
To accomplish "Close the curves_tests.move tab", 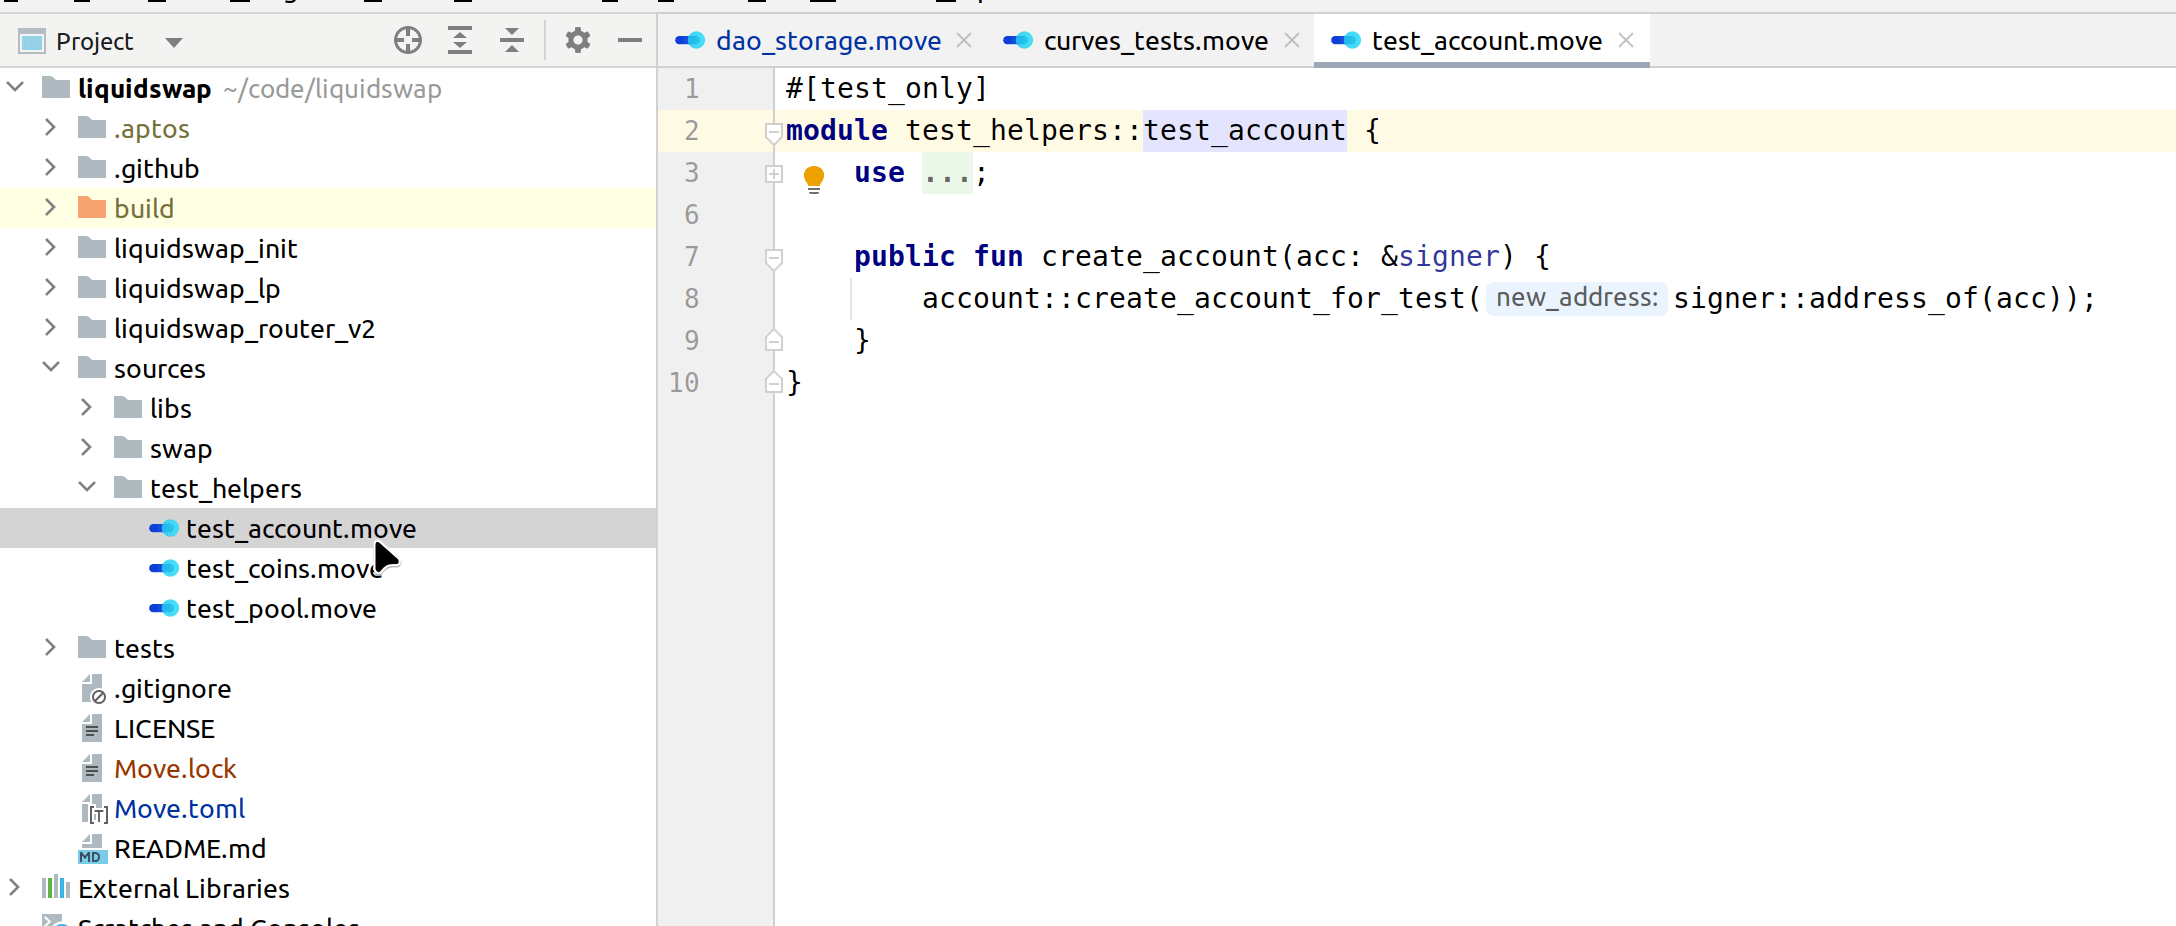I will [x=1292, y=40].
